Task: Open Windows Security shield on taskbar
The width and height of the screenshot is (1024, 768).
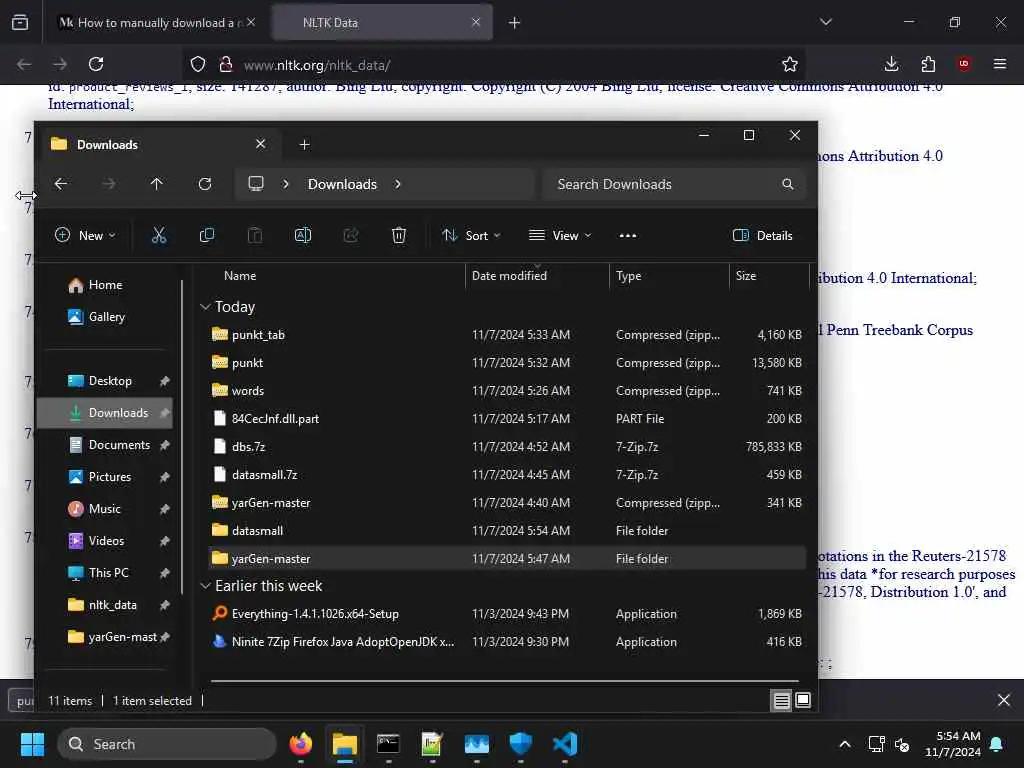Action: pyautogui.click(x=520, y=744)
